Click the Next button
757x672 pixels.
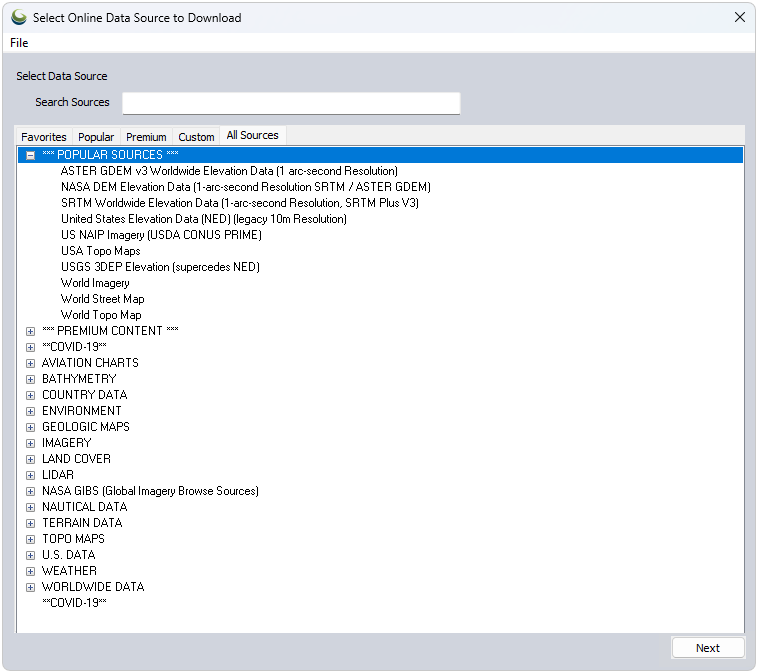pos(707,648)
